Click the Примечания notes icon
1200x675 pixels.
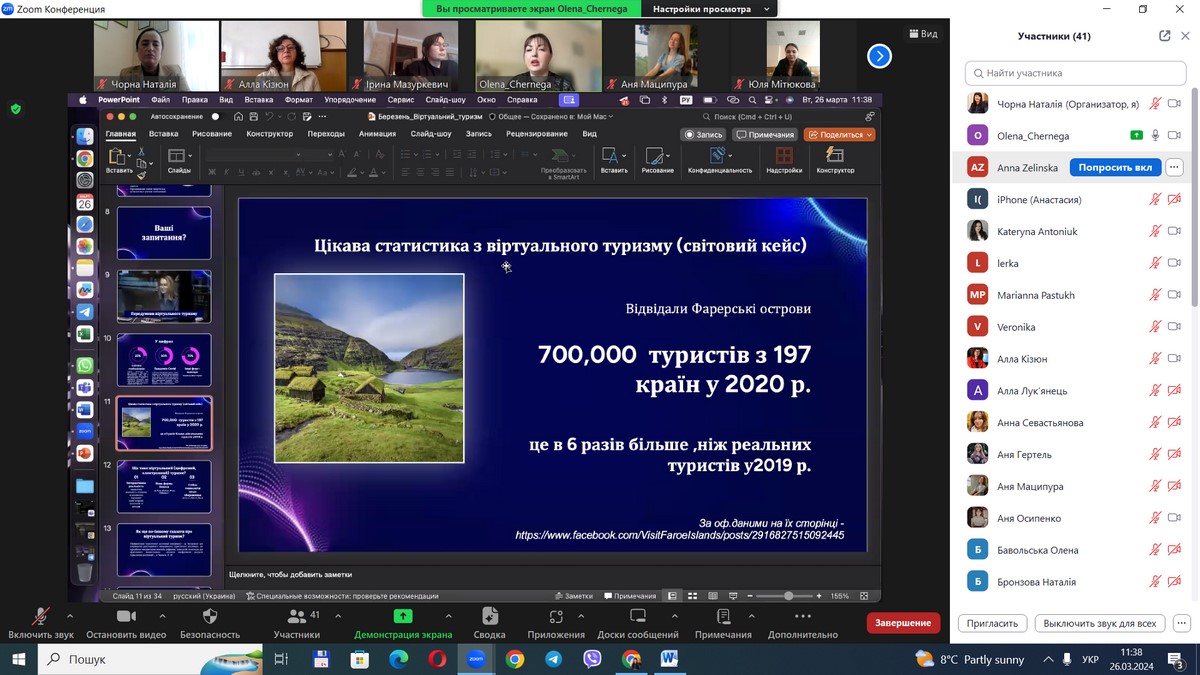(723, 617)
